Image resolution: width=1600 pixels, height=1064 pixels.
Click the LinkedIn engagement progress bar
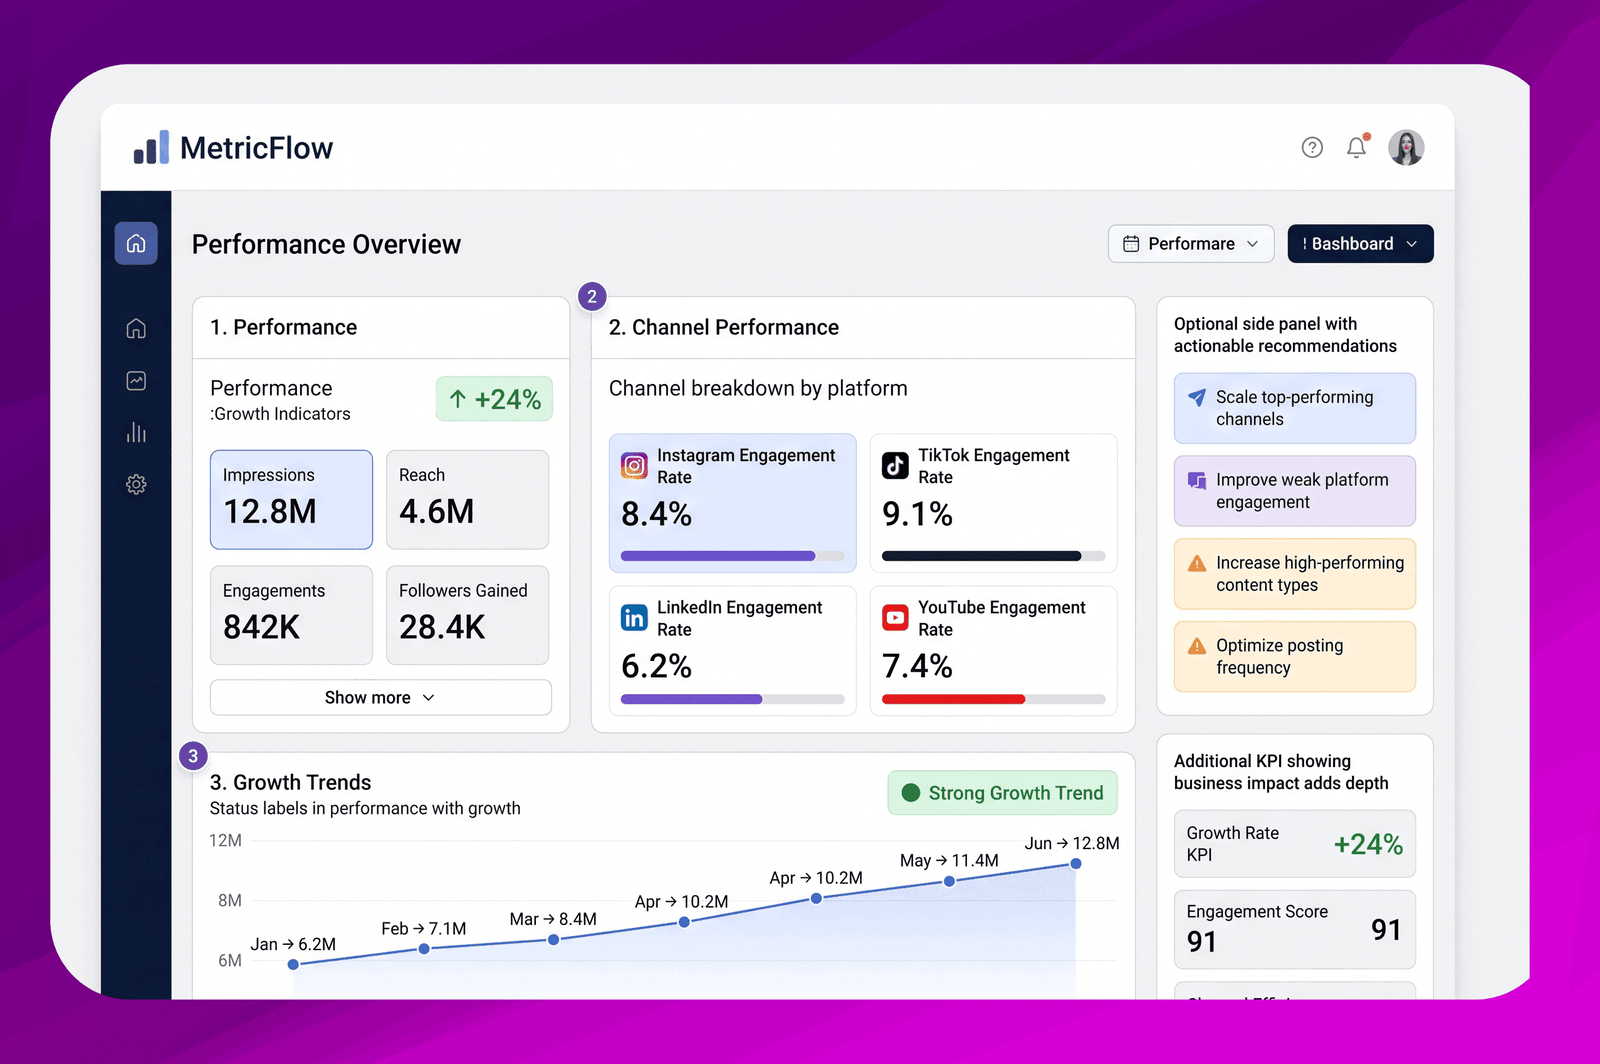coord(733,699)
